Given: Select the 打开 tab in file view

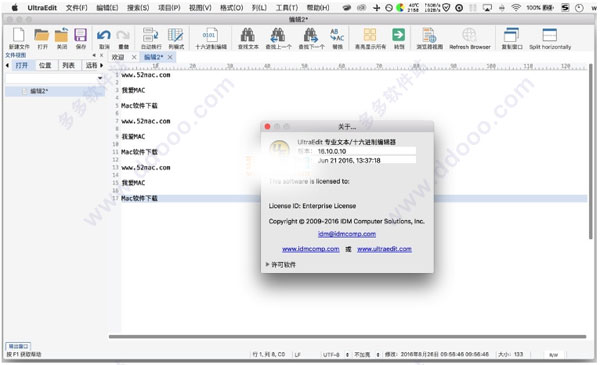Looking at the screenshot, I should [x=22, y=65].
